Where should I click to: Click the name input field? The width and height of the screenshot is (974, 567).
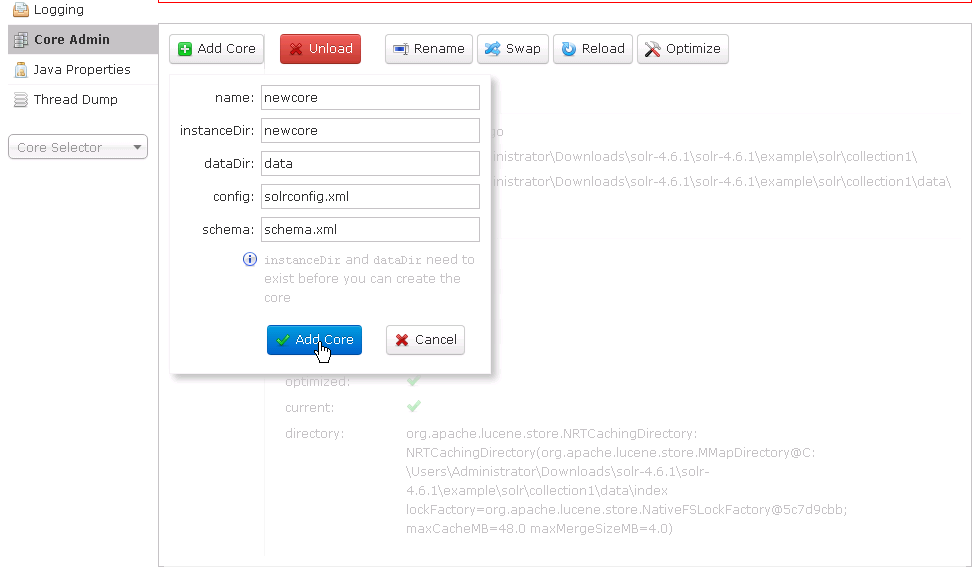click(370, 97)
